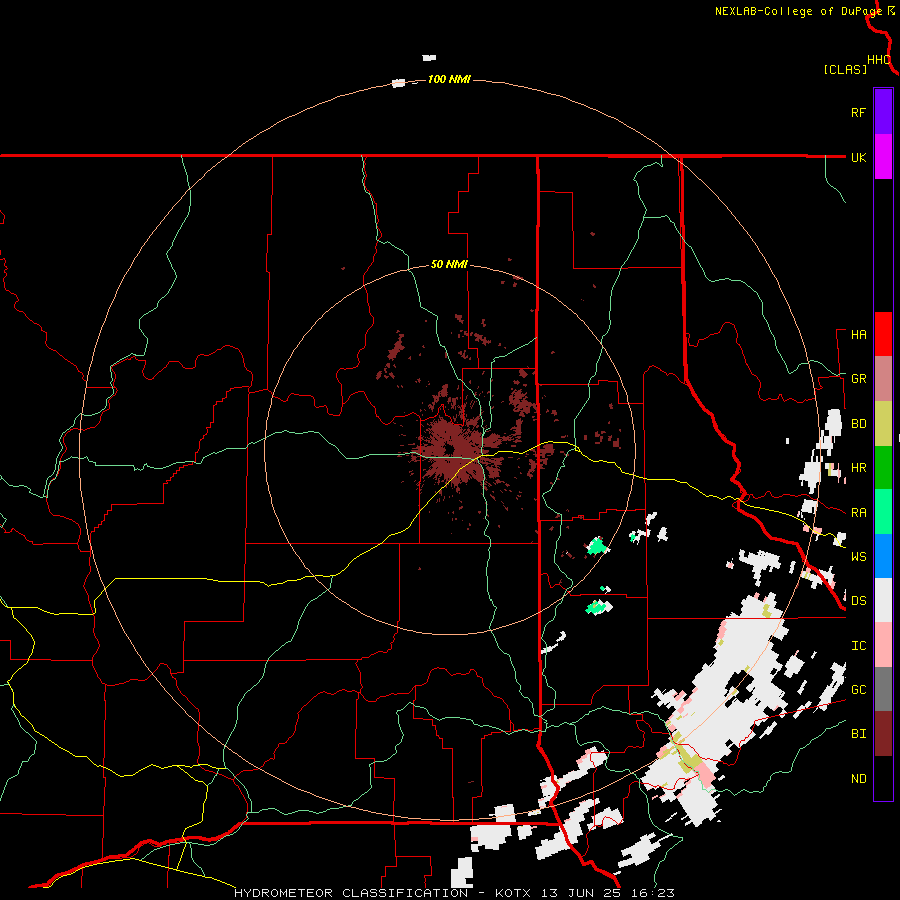Click the BI legend label

858,734
